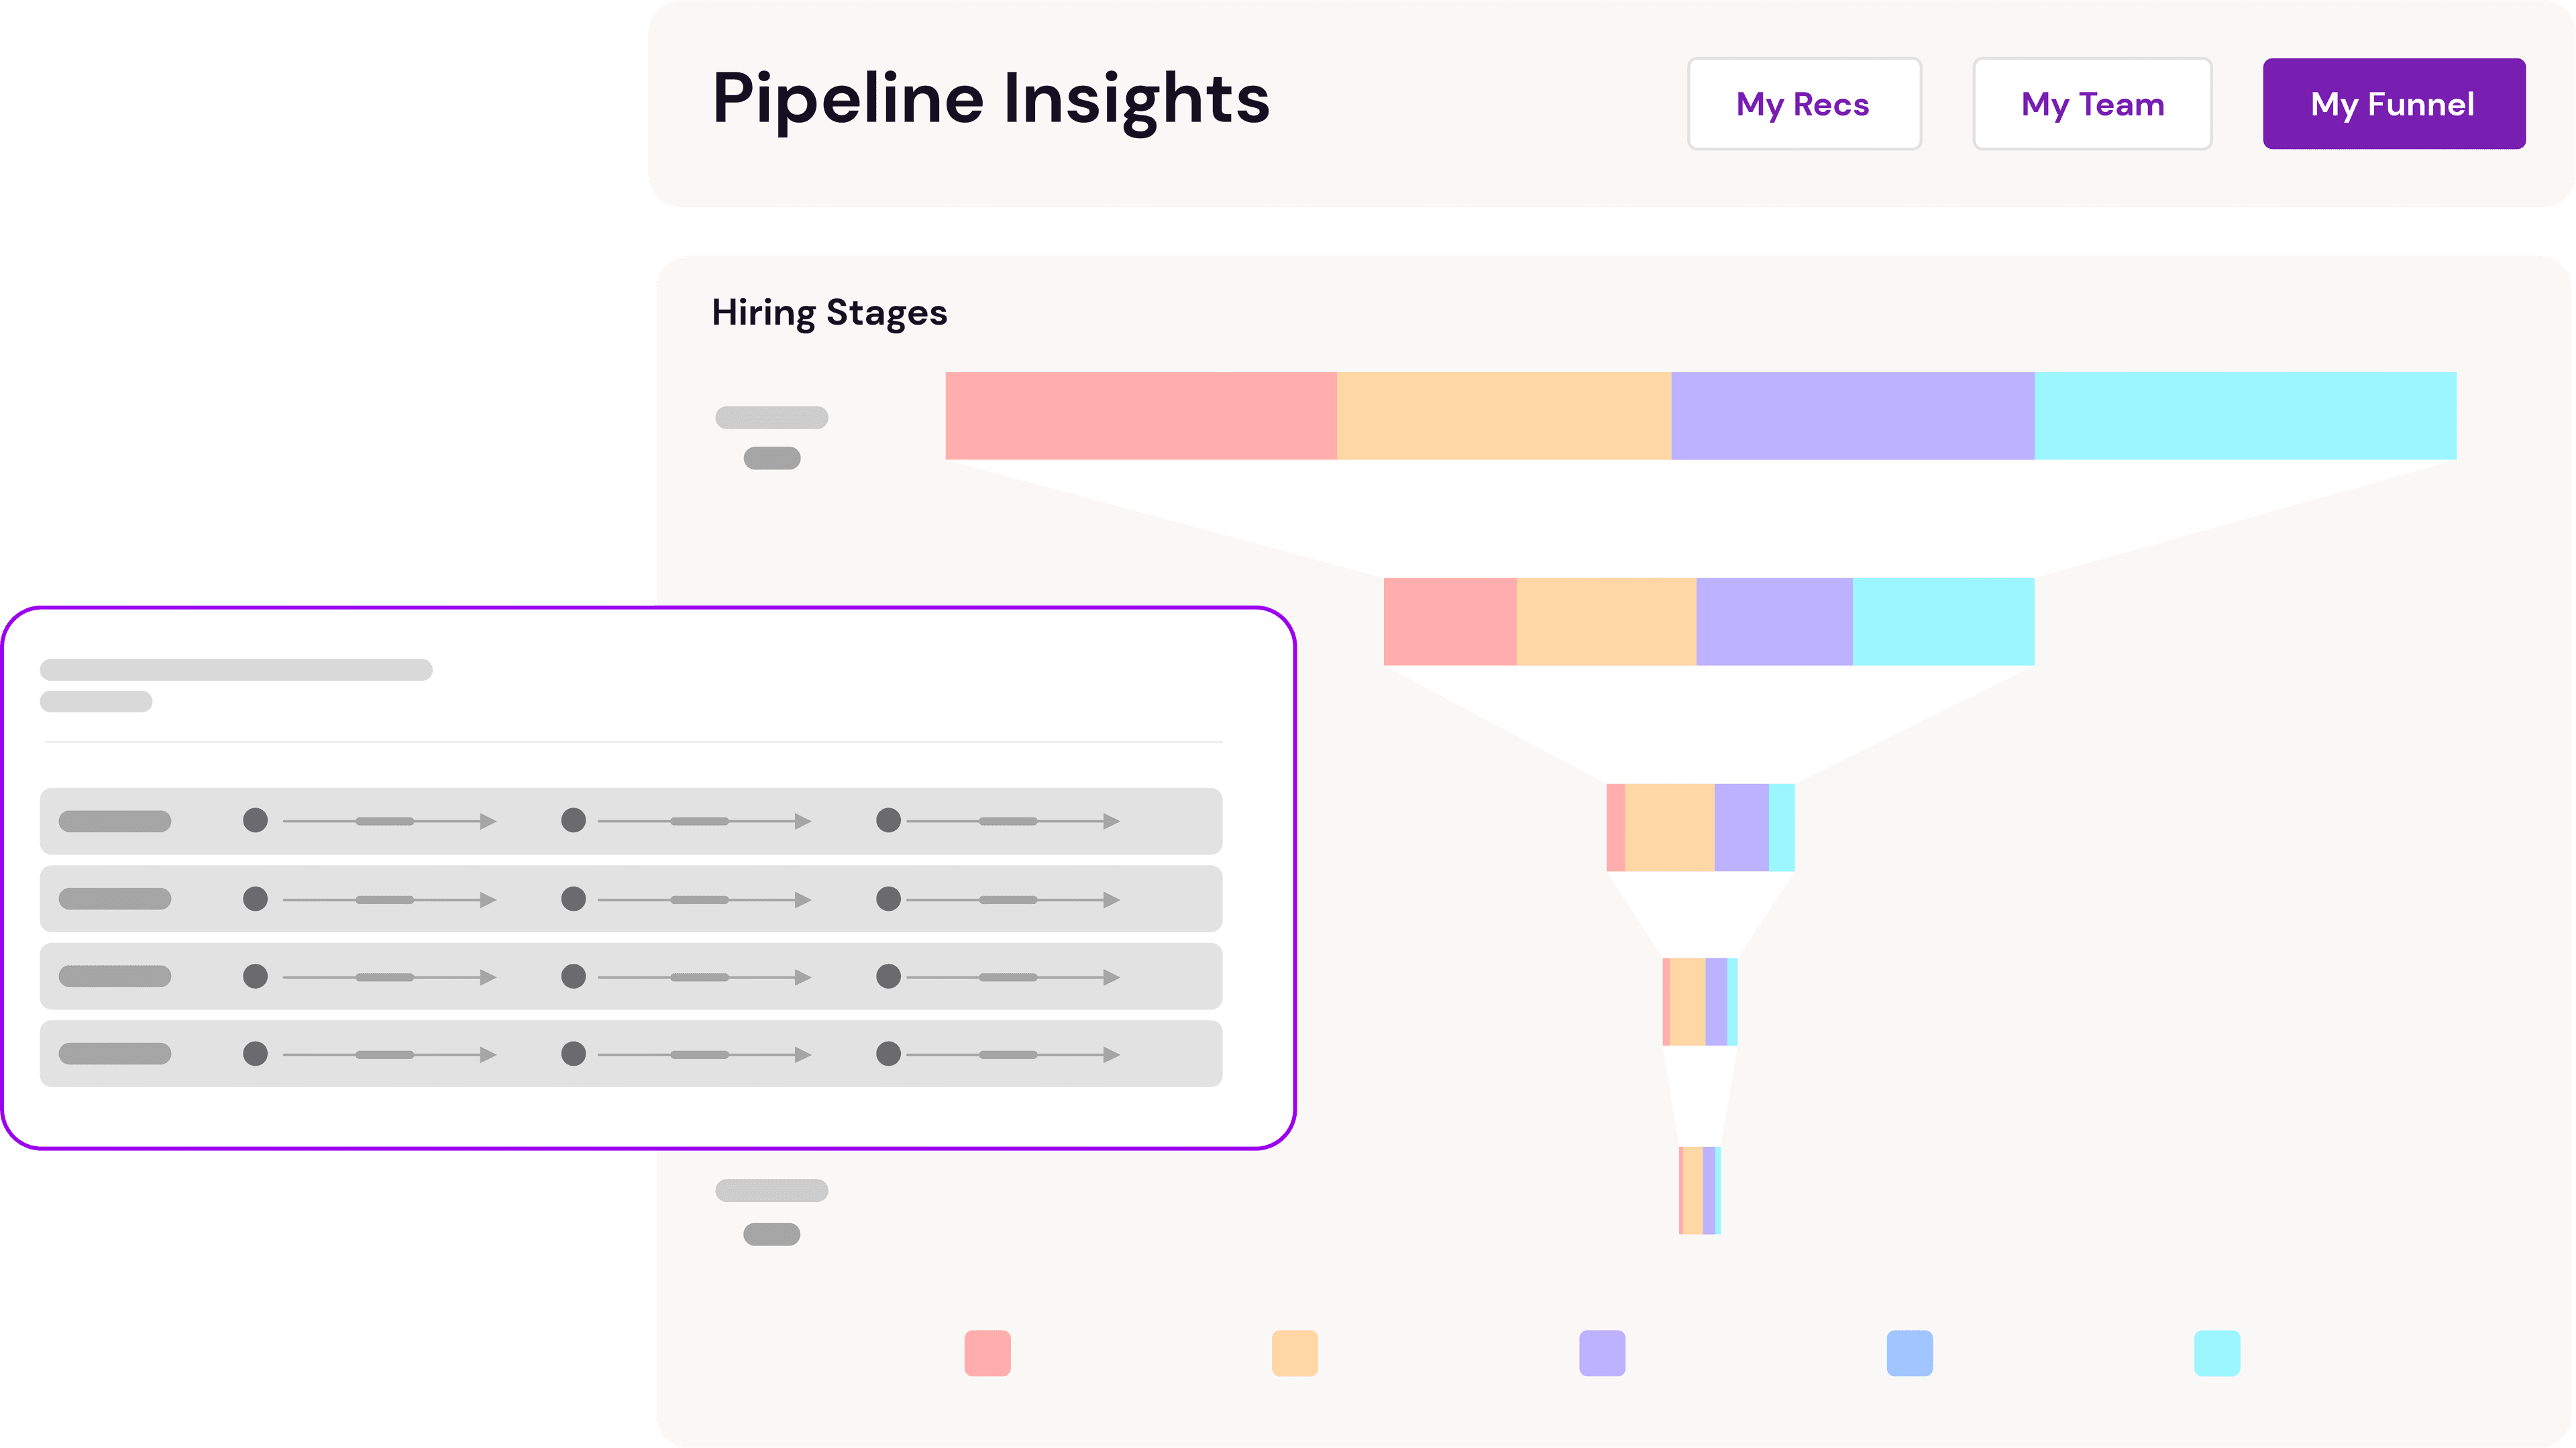Select cyan segment of the second funnel bar

[1943, 621]
